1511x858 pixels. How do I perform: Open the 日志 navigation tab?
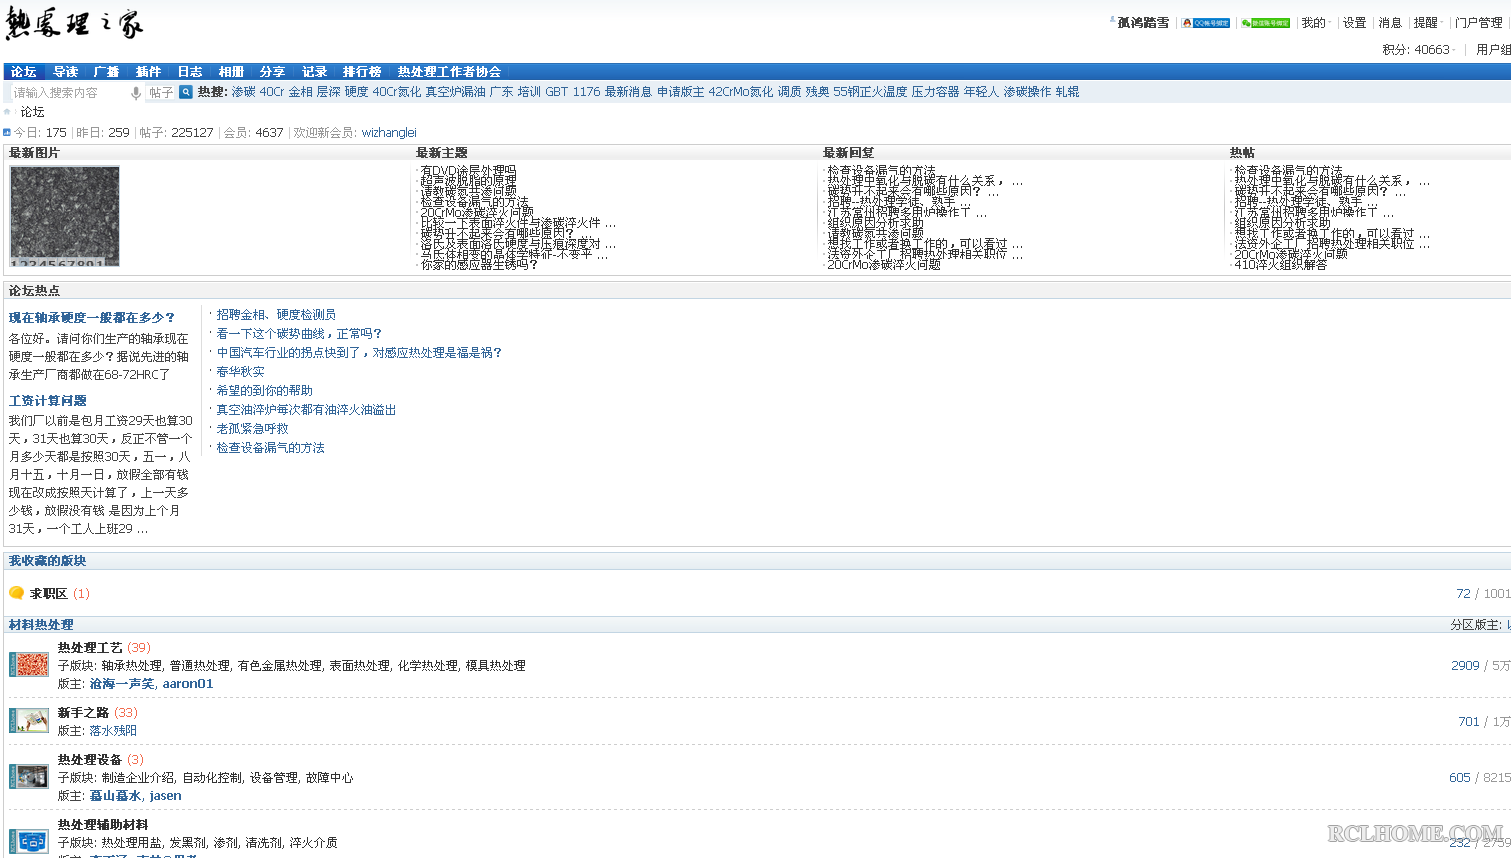click(190, 72)
